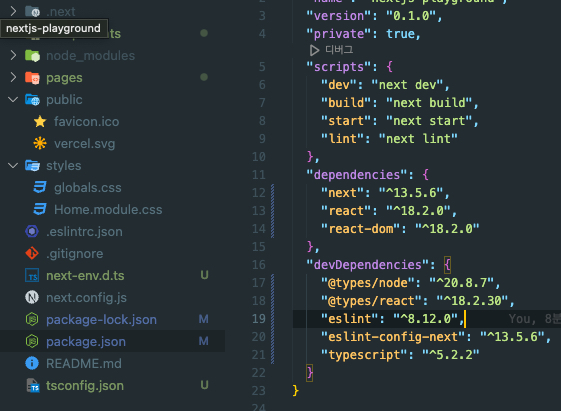The width and height of the screenshot is (561, 411).
Task: Click the styles folder icon
Action: (x=32, y=166)
